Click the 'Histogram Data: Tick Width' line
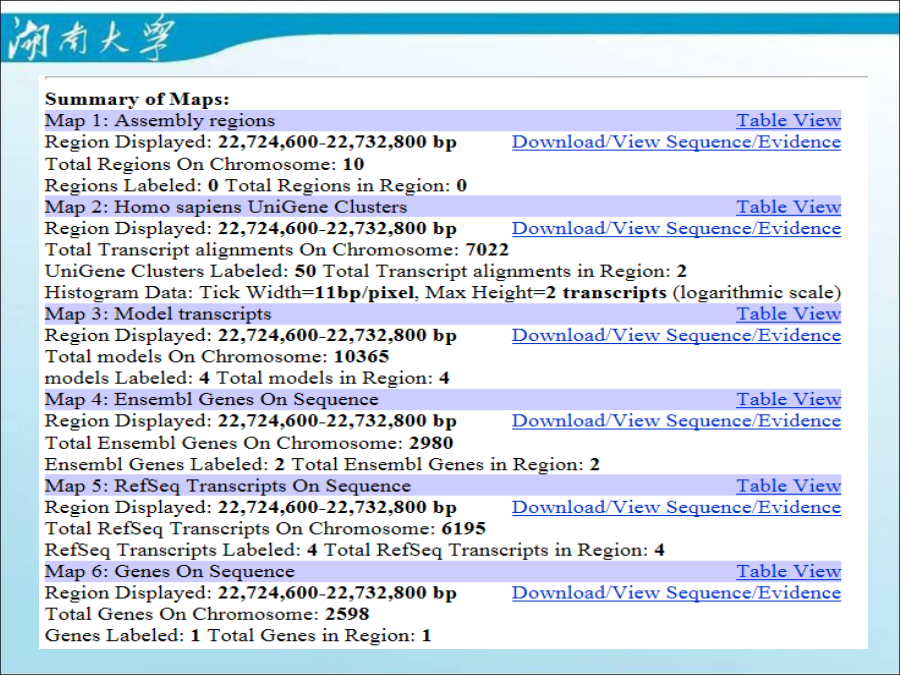 click(x=443, y=293)
